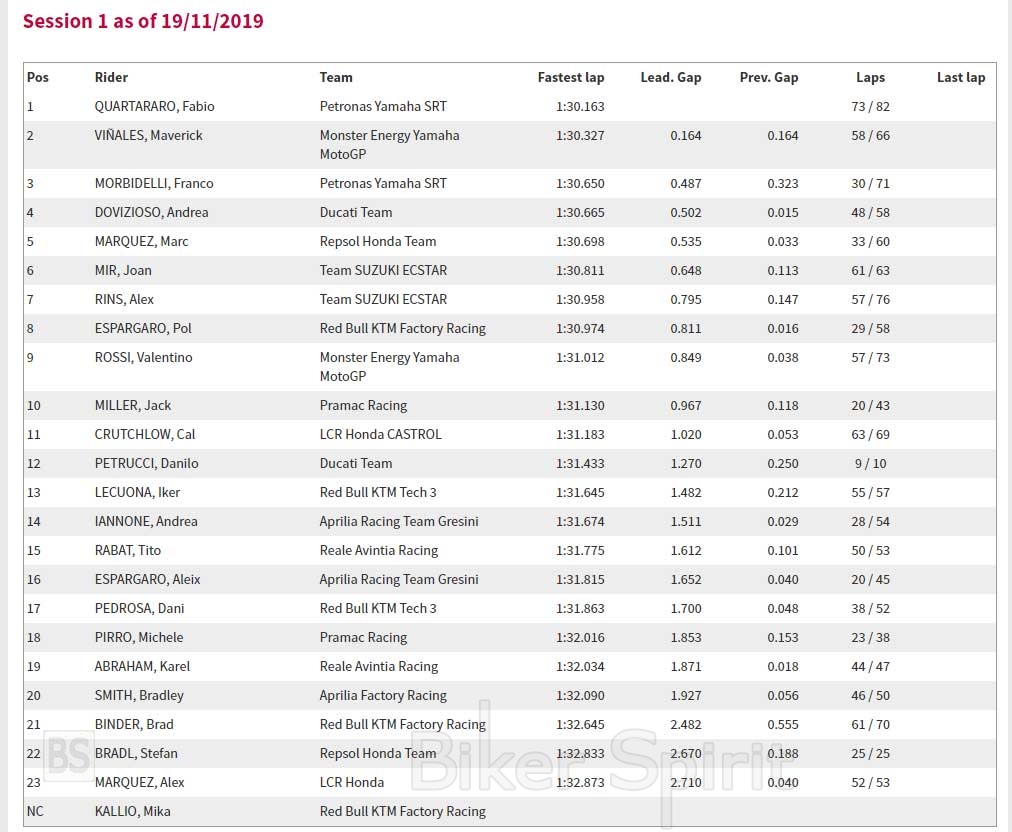Image resolution: width=1012 pixels, height=832 pixels.
Task: Select rider DOVIZIOSO, Andrea
Action: 151,212
